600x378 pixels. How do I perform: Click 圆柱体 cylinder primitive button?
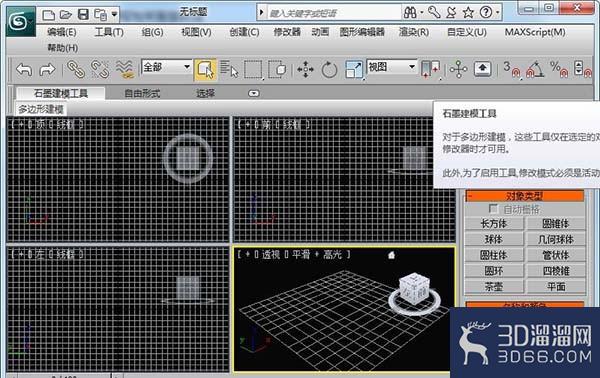point(494,255)
